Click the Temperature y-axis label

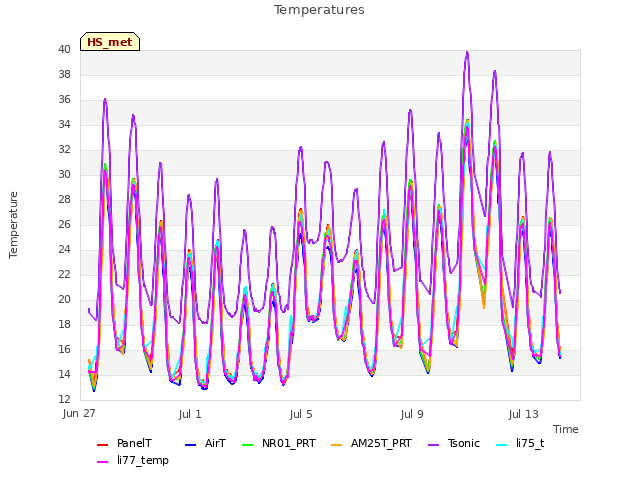tap(13, 225)
